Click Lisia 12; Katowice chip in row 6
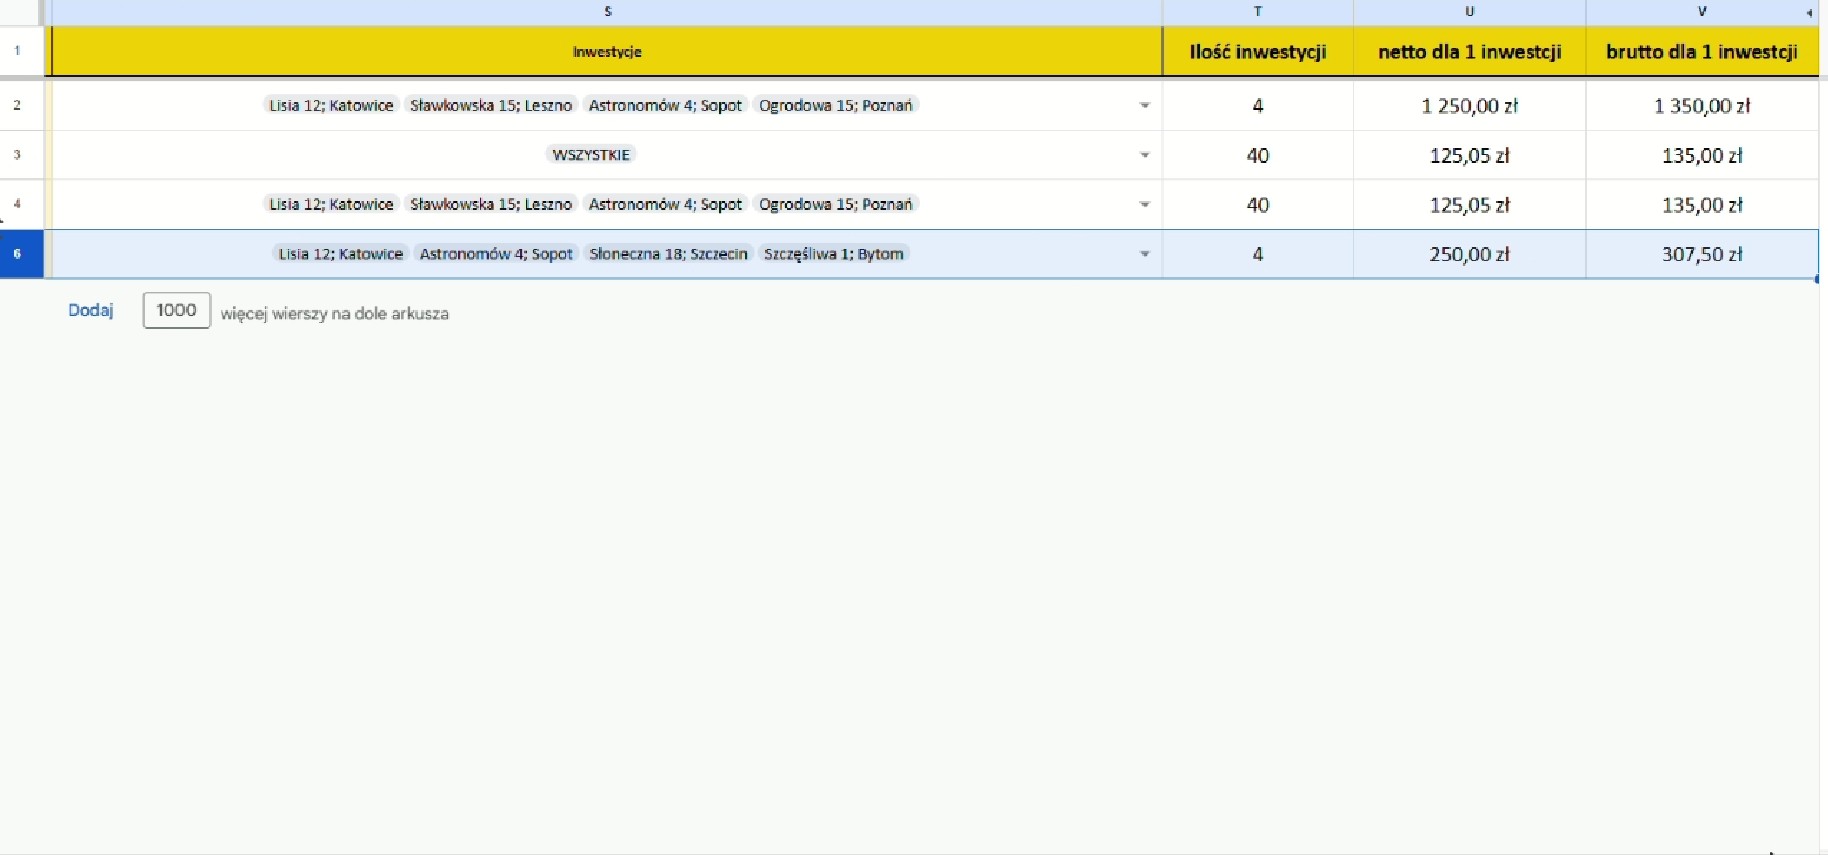The width and height of the screenshot is (1828, 855). point(340,254)
